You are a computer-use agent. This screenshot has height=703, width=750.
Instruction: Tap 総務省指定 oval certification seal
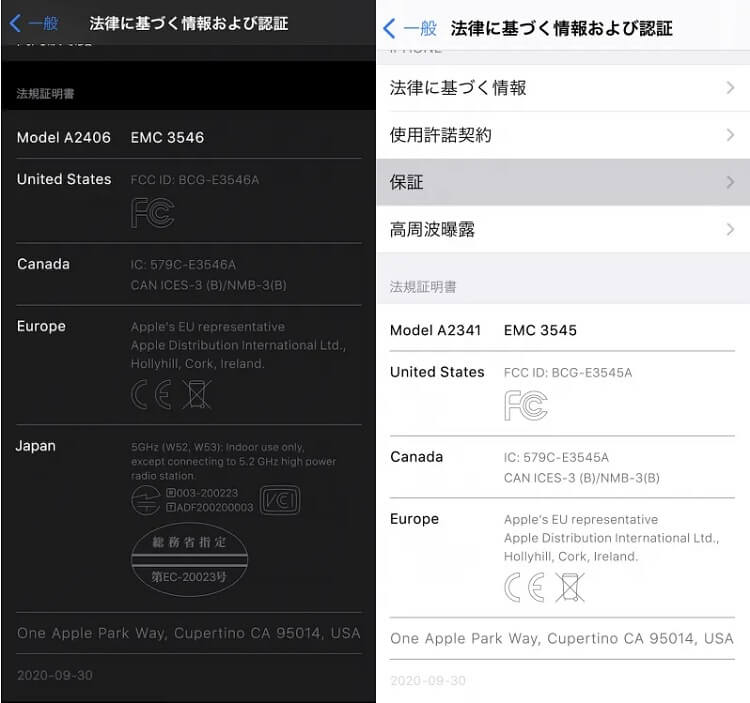point(189,560)
